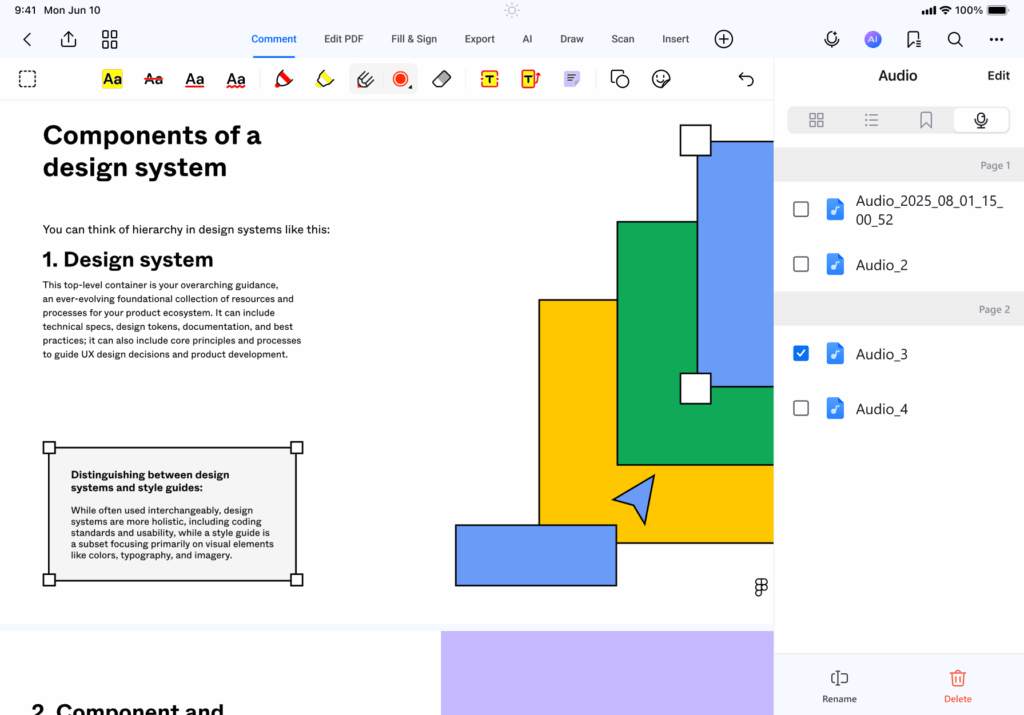Choose the strikethrough text tool

(x=153, y=79)
